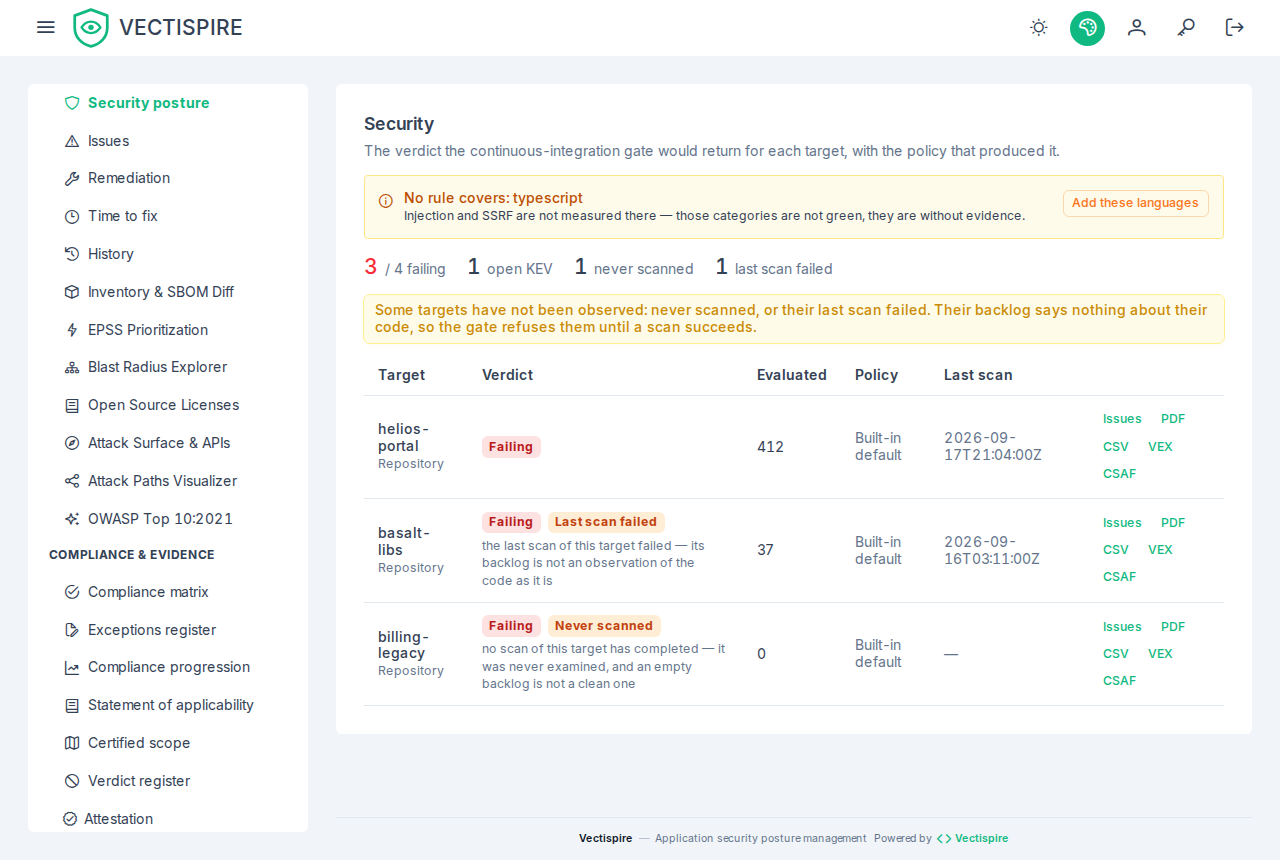Viewport: 1280px width, 860px height.
Task: Click the sign out icon
Action: click(1235, 28)
